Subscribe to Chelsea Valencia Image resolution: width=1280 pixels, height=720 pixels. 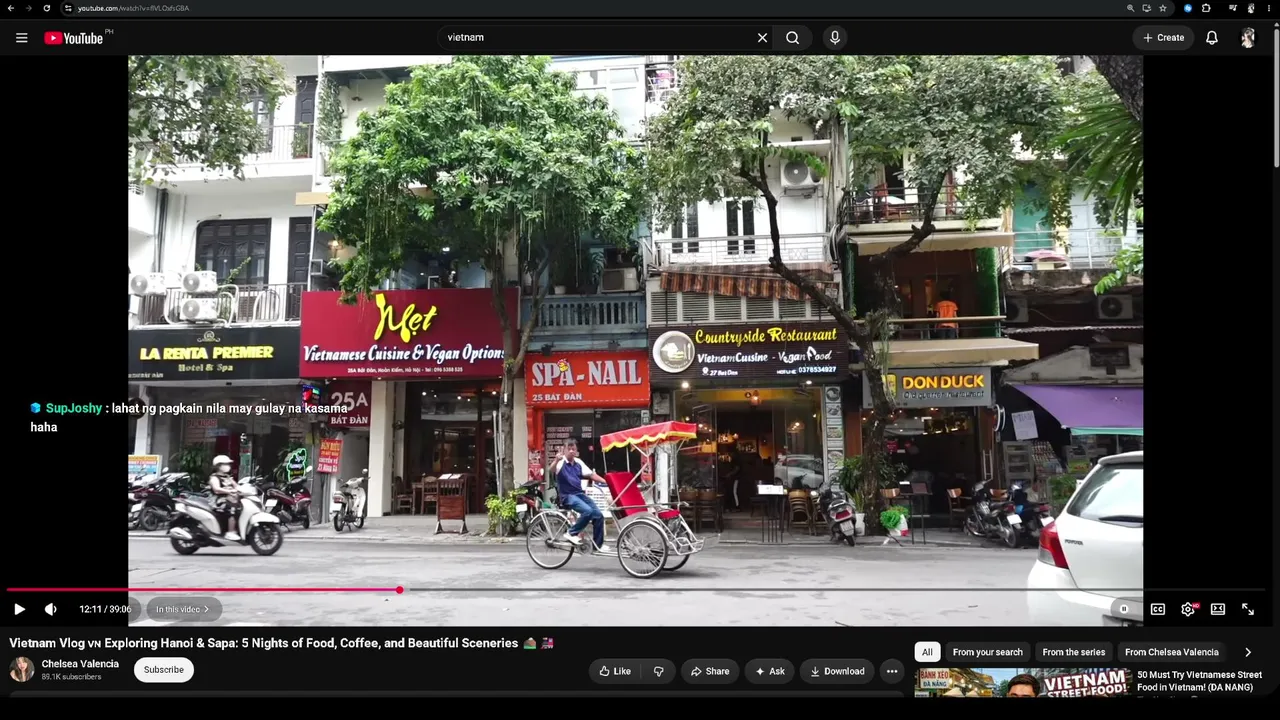tap(164, 670)
